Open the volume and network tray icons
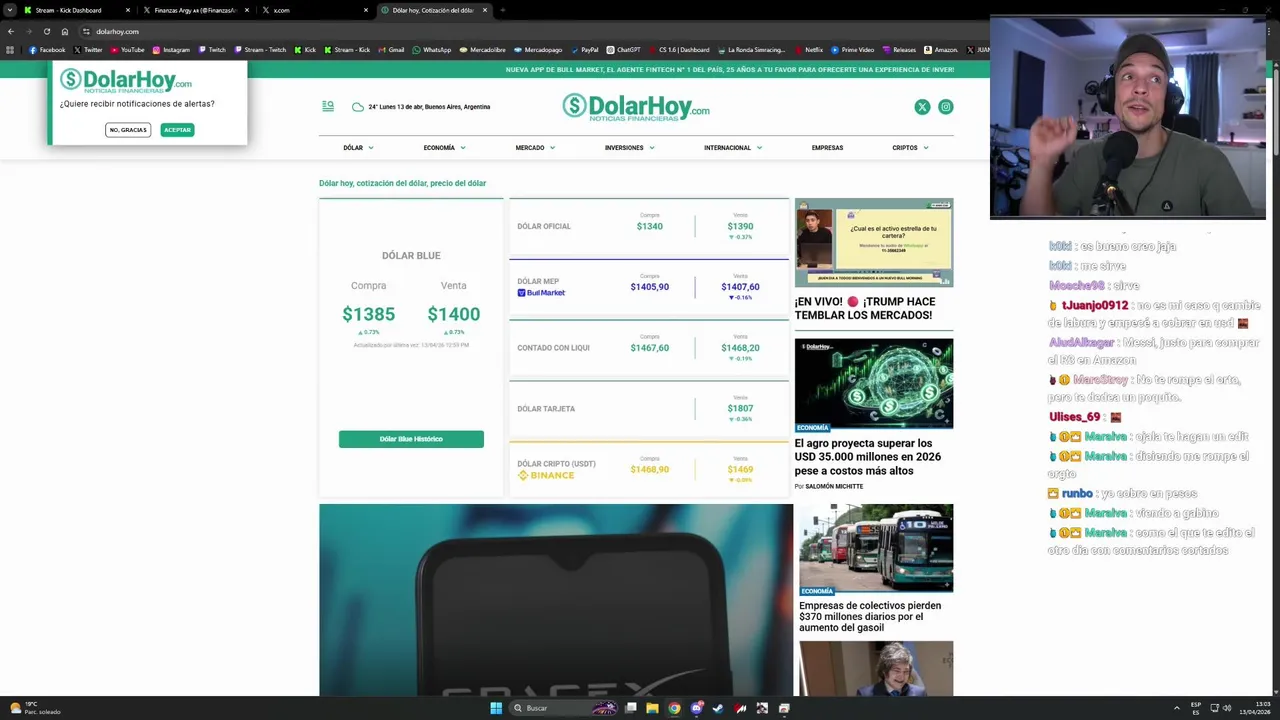The width and height of the screenshot is (1280, 720). pos(1220,708)
